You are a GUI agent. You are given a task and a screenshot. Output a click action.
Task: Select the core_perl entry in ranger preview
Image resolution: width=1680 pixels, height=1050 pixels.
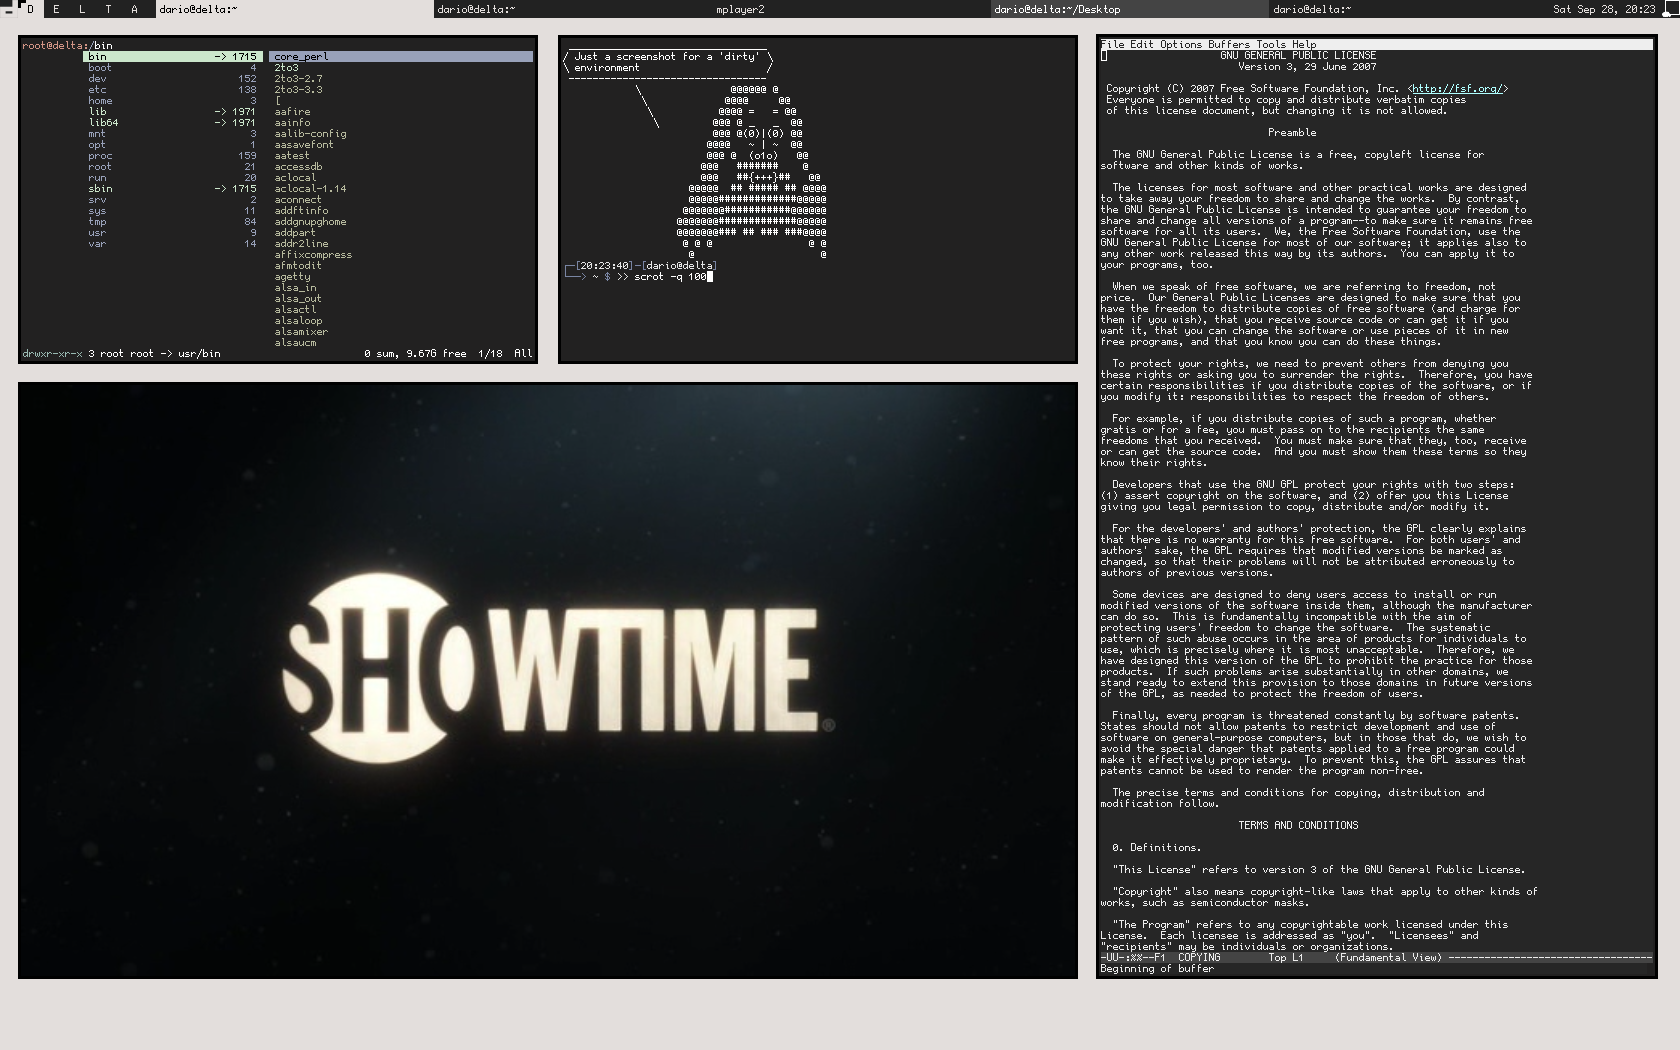(x=401, y=57)
